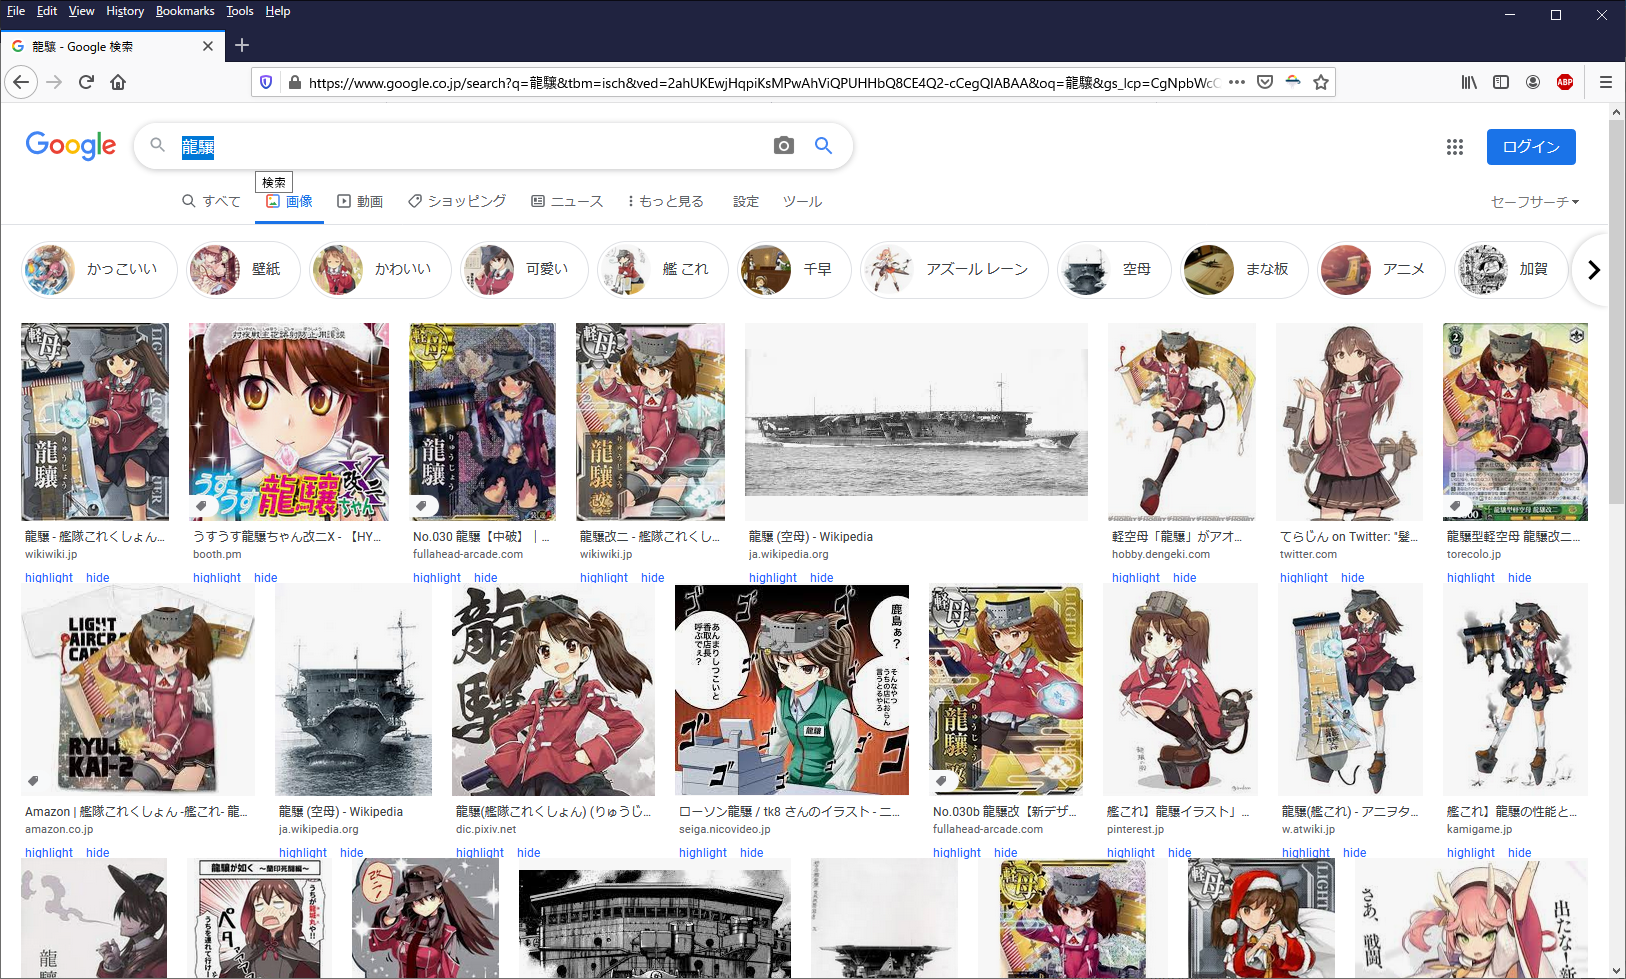
Task: Open a new browser tab
Action: click(242, 45)
